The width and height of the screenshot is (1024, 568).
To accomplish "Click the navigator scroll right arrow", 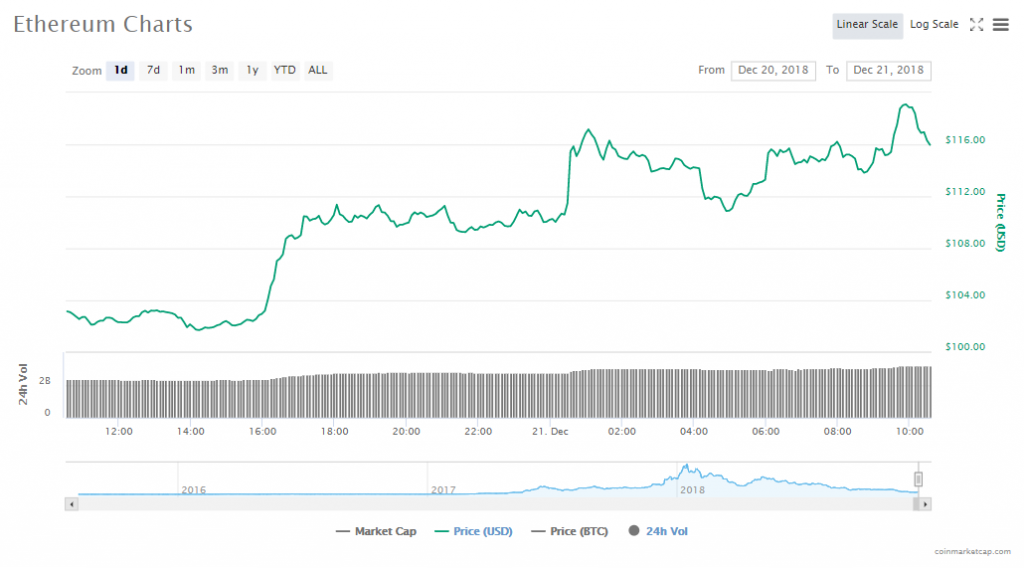I will (x=926, y=505).
